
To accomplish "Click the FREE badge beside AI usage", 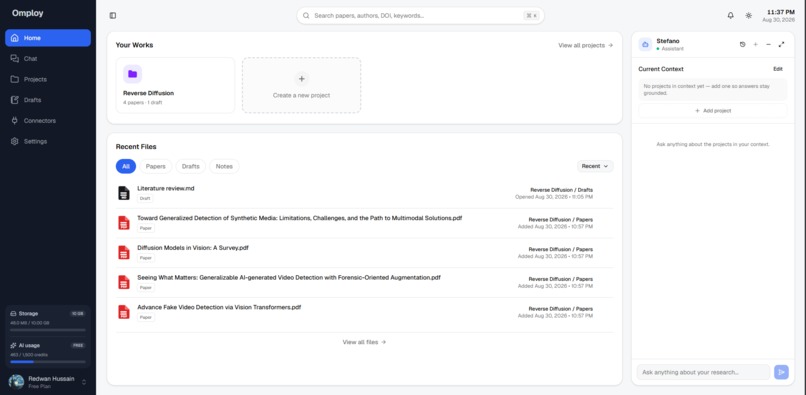I will 78,345.
